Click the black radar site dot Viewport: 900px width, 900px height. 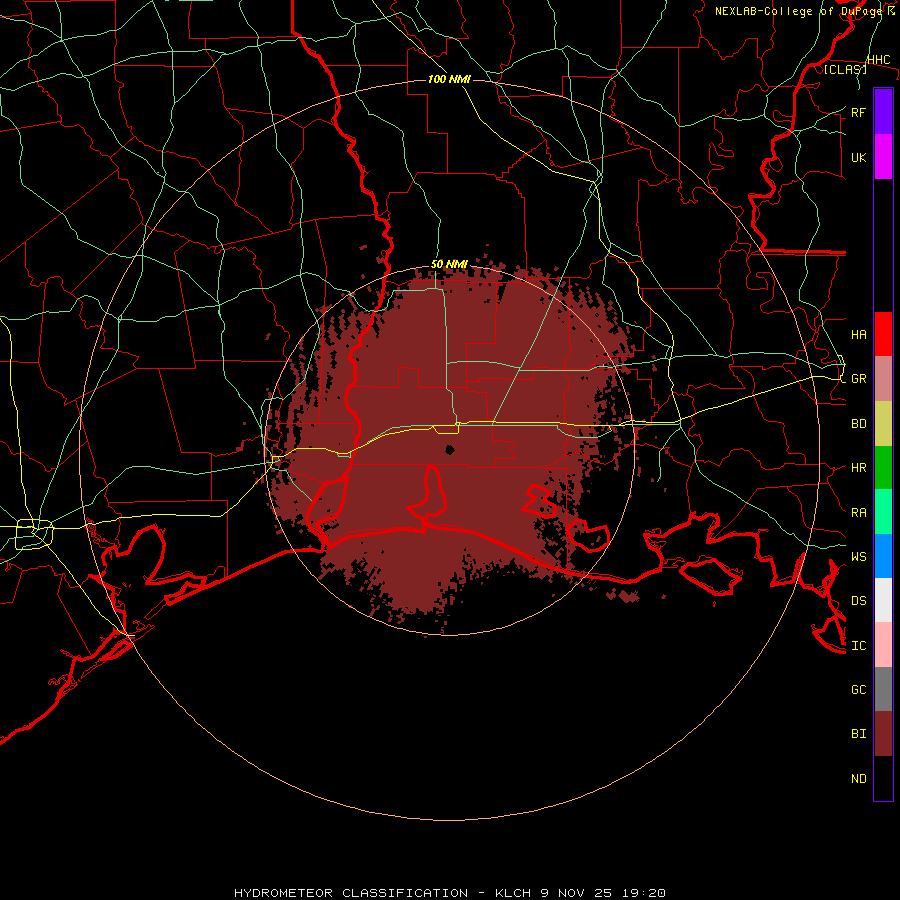449,449
